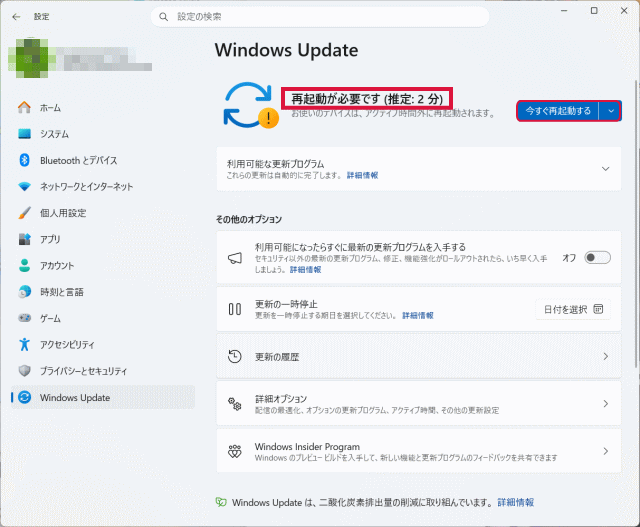Click 再起動が必要です status text
Image resolution: width=640 pixels, height=527 pixels.
pyautogui.click(x=367, y=98)
